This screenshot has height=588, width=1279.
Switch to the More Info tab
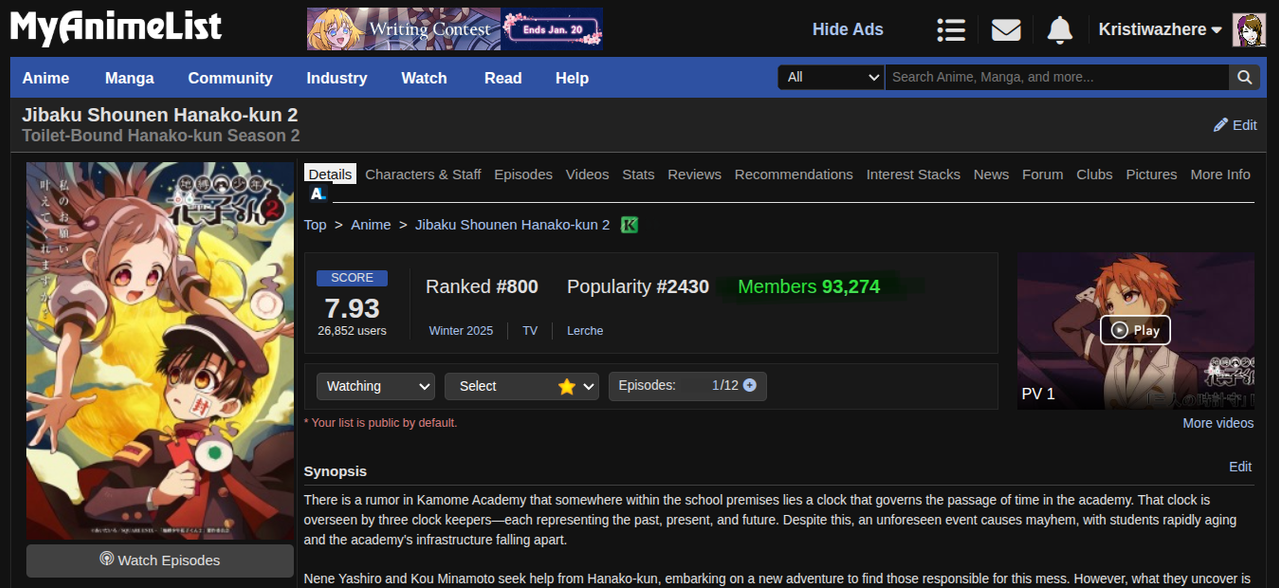click(x=1220, y=174)
